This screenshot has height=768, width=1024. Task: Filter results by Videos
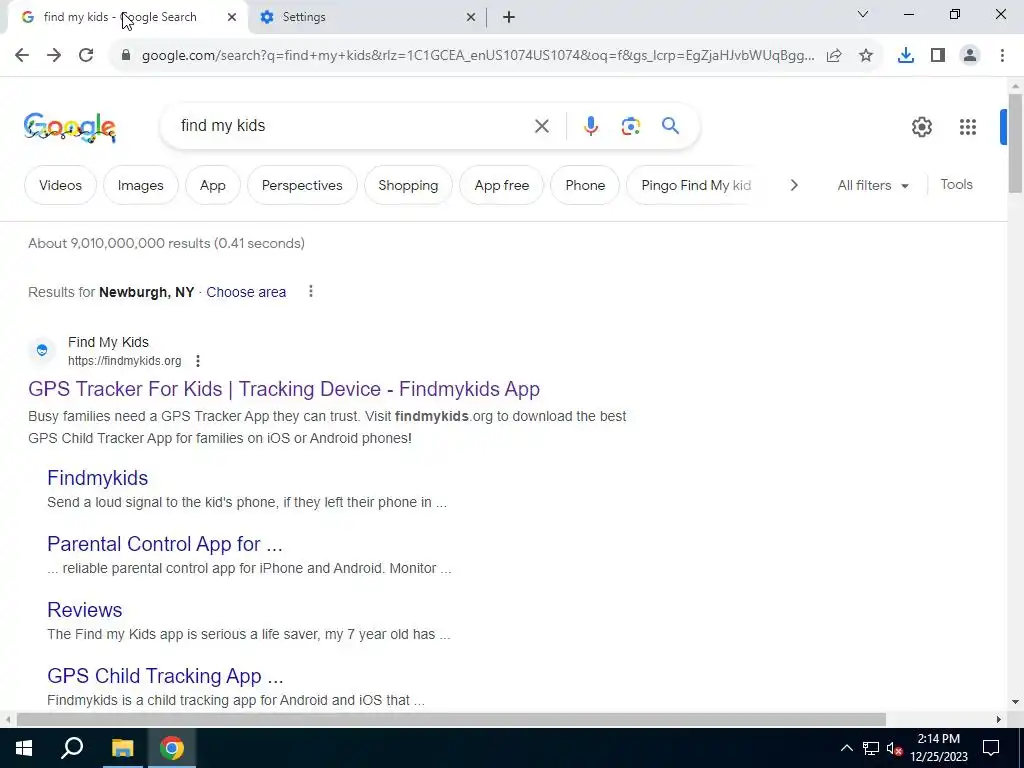tap(60, 185)
